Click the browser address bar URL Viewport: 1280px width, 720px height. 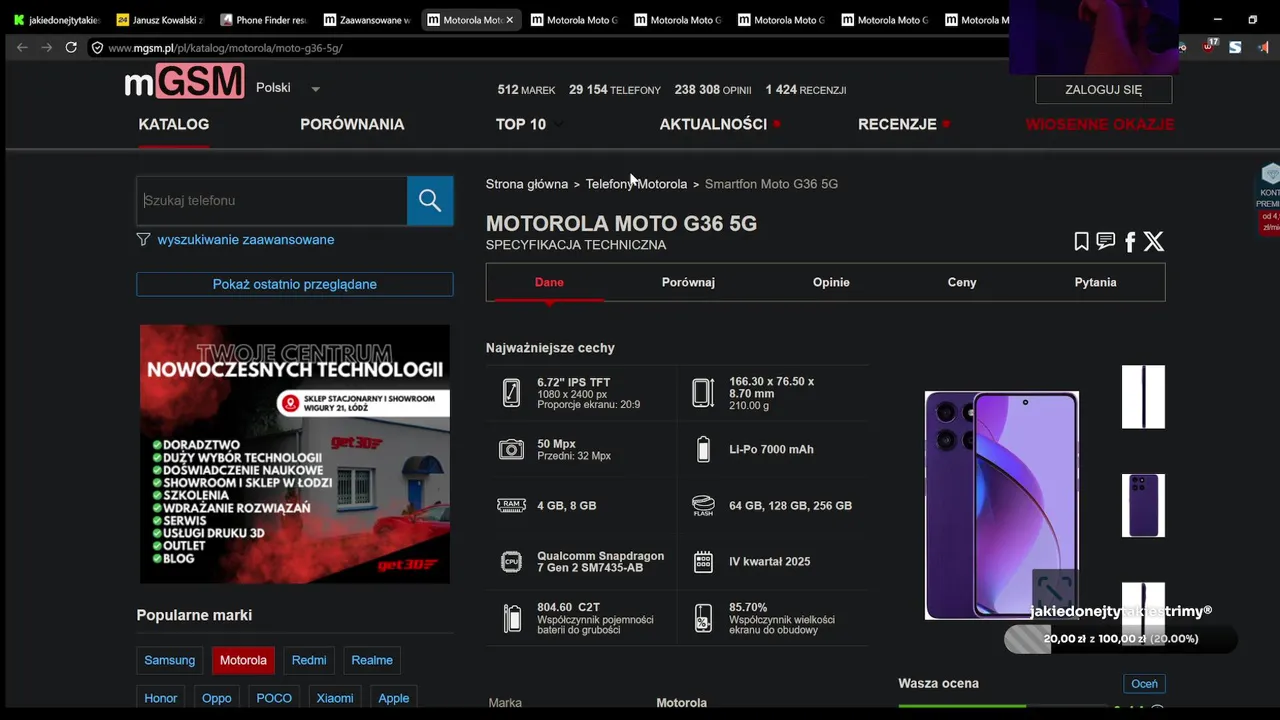point(225,48)
